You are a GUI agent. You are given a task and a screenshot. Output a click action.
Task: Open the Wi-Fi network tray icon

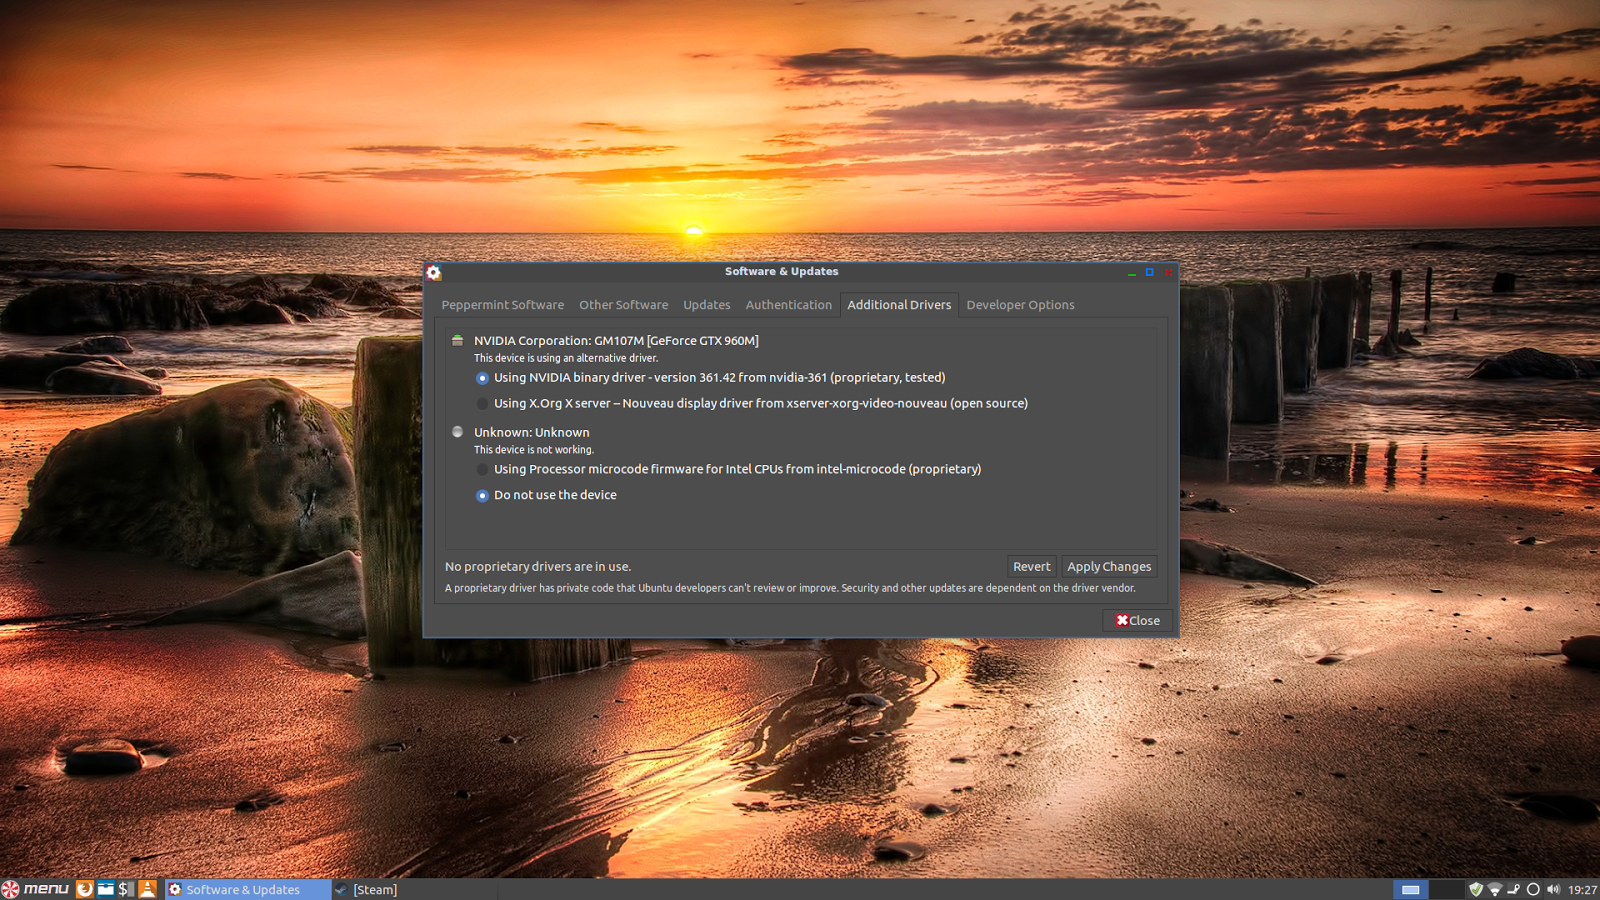pyautogui.click(x=1495, y=889)
